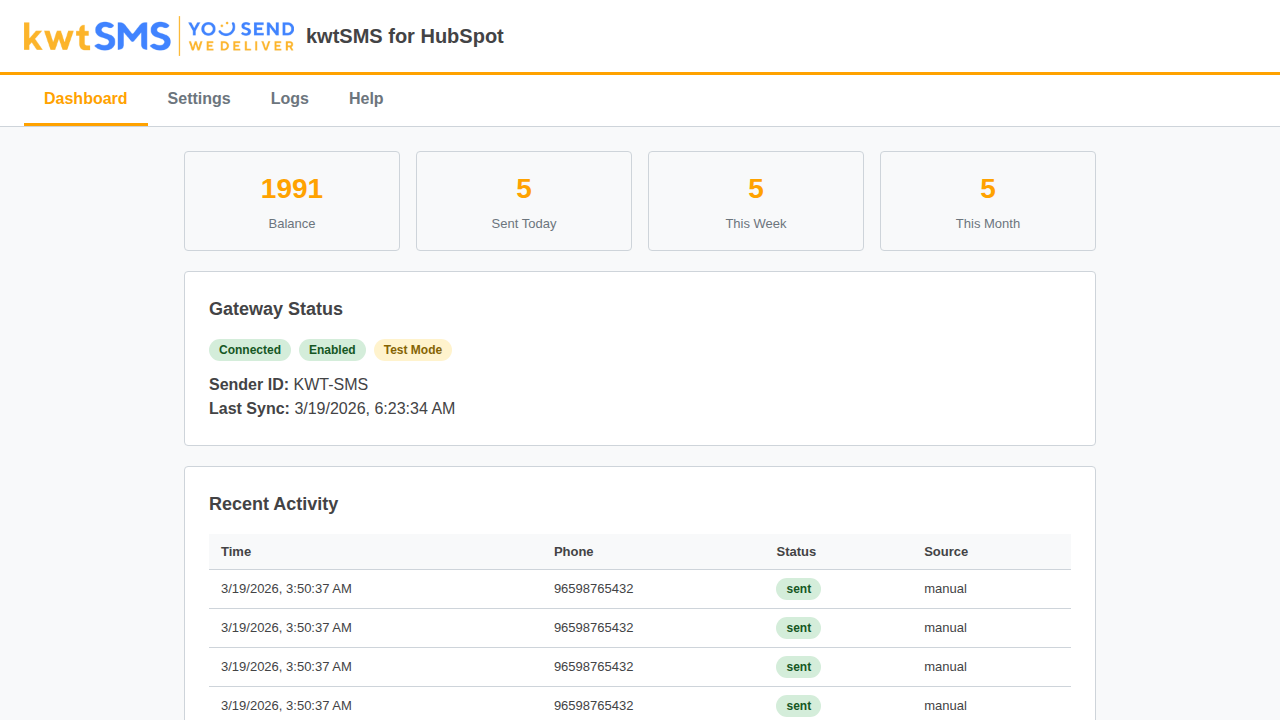The width and height of the screenshot is (1280, 720).
Task: Click the Sent Today card showing 5
Action: (523, 200)
